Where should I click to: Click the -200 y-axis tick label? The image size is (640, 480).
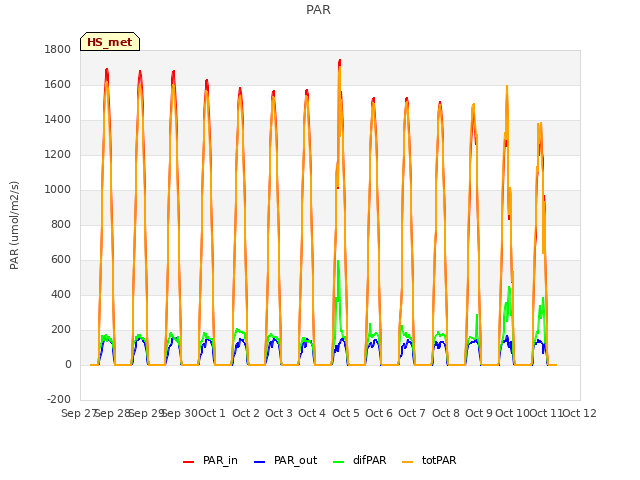[x=59, y=399]
